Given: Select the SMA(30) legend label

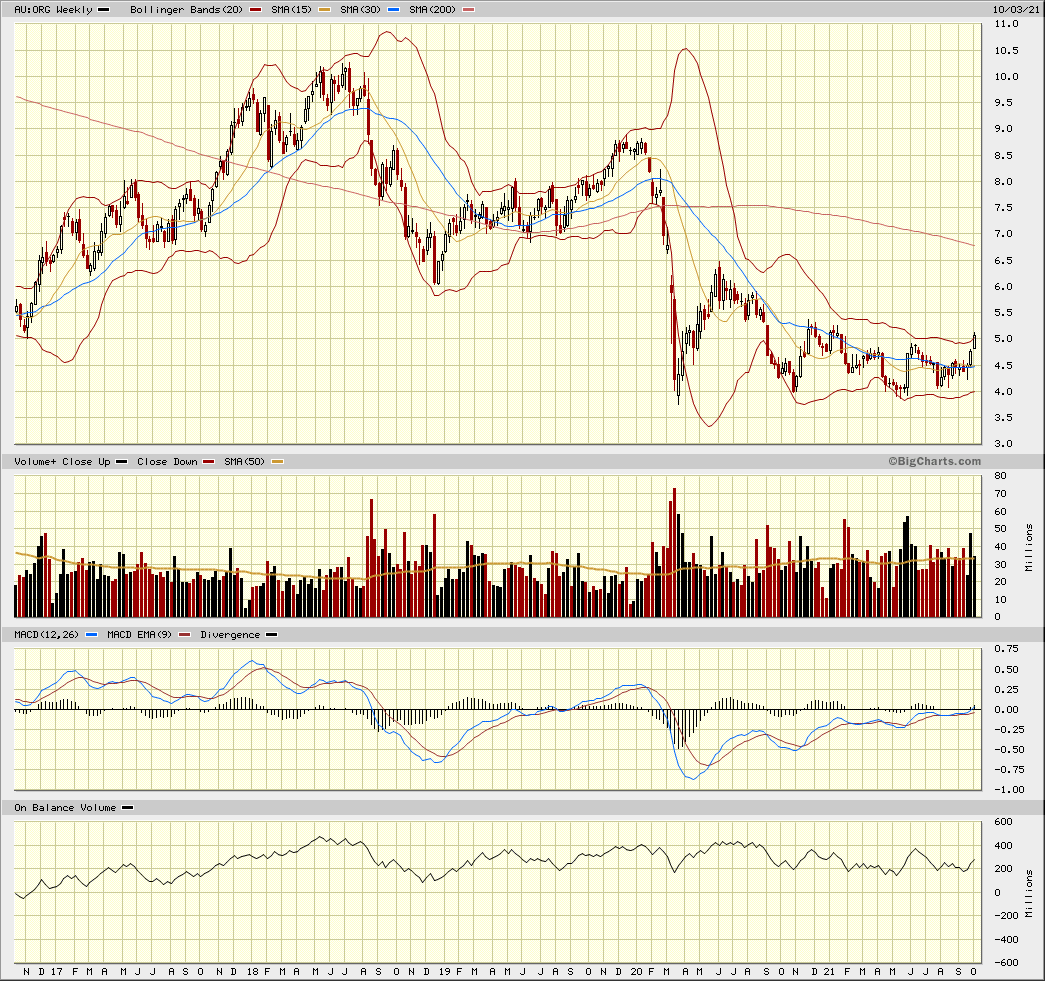Looking at the screenshot, I should pyautogui.click(x=360, y=9).
